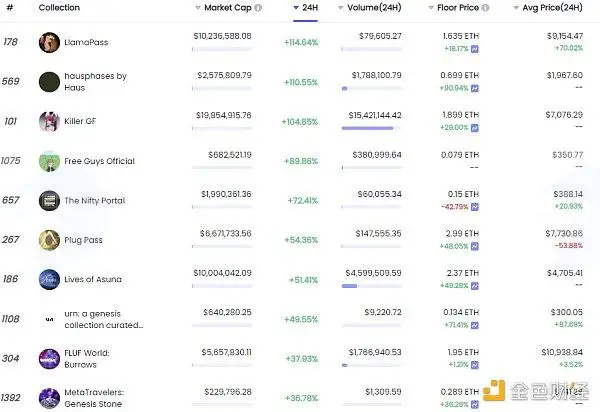Click the Floor Price info icon
This screenshot has width=600, height=412.
(x=485, y=8)
